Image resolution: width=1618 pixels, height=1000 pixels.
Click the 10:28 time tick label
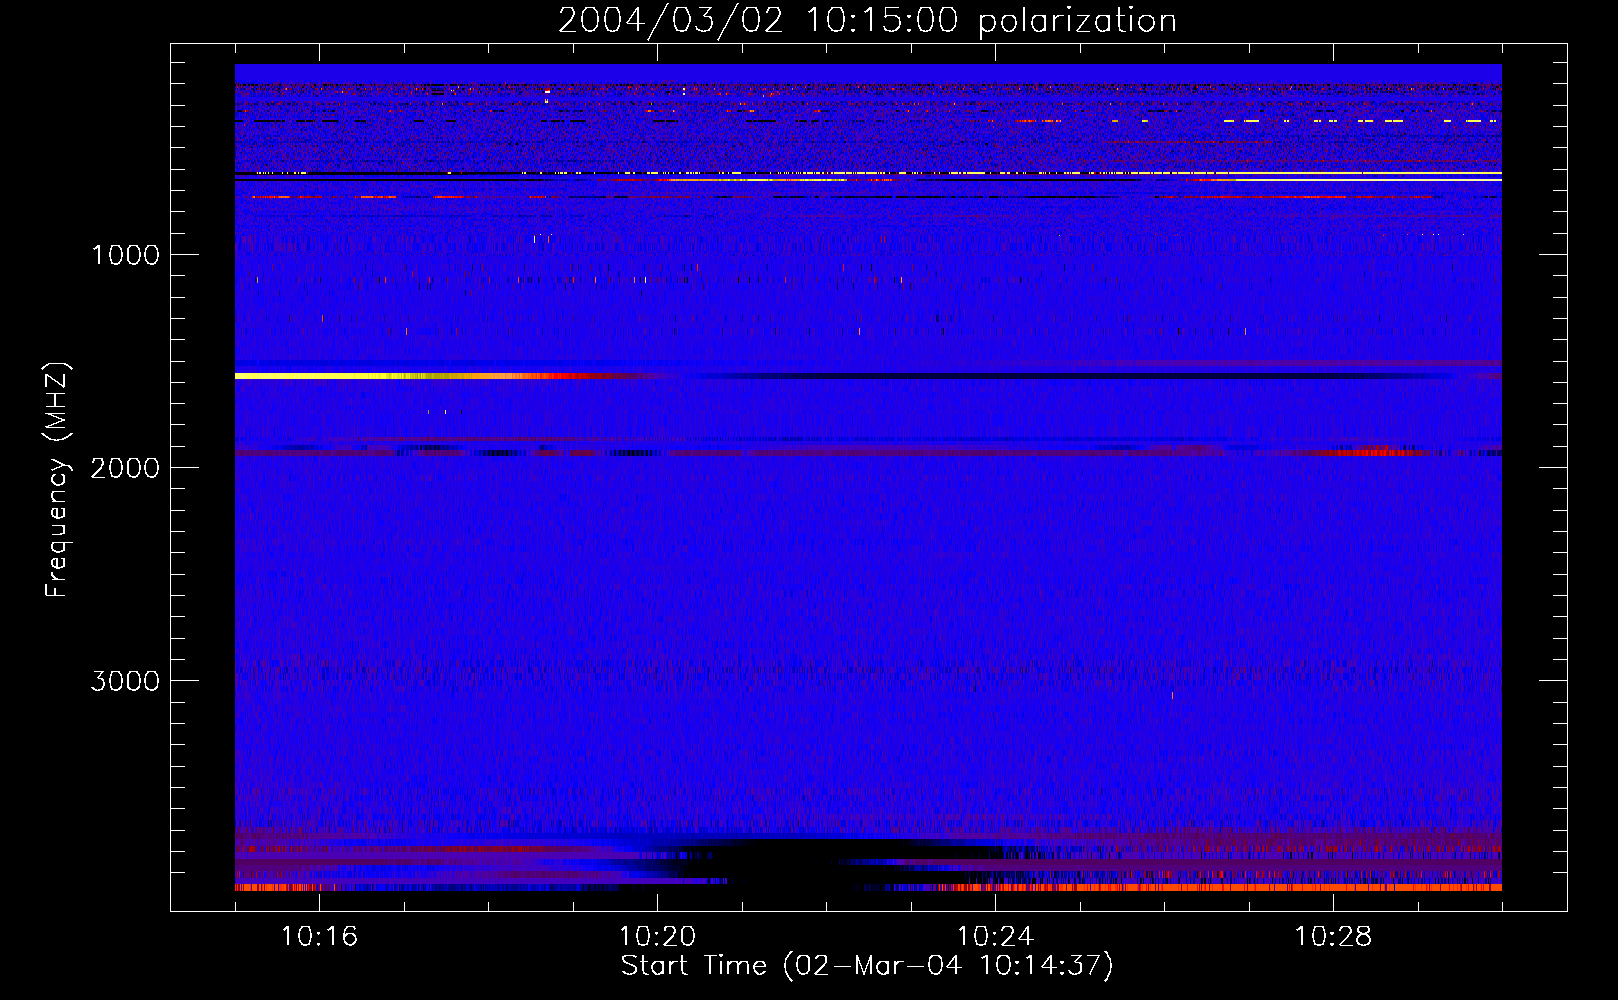pyautogui.click(x=1333, y=937)
